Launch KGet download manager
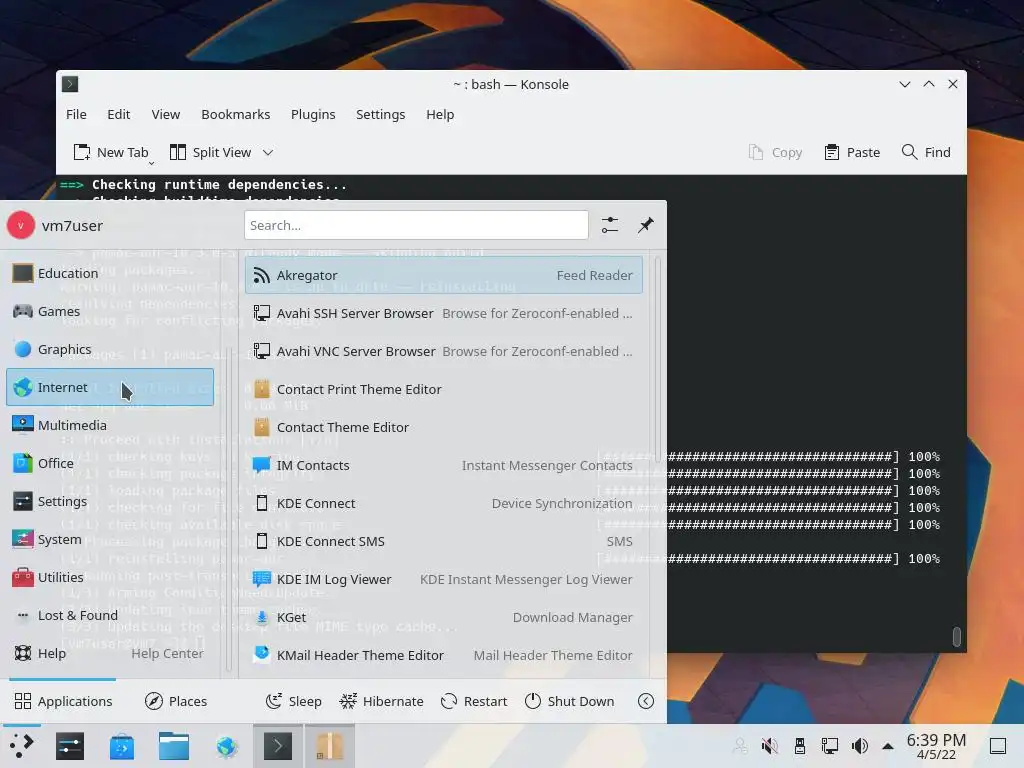Viewport: 1024px width, 768px height. 443,617
